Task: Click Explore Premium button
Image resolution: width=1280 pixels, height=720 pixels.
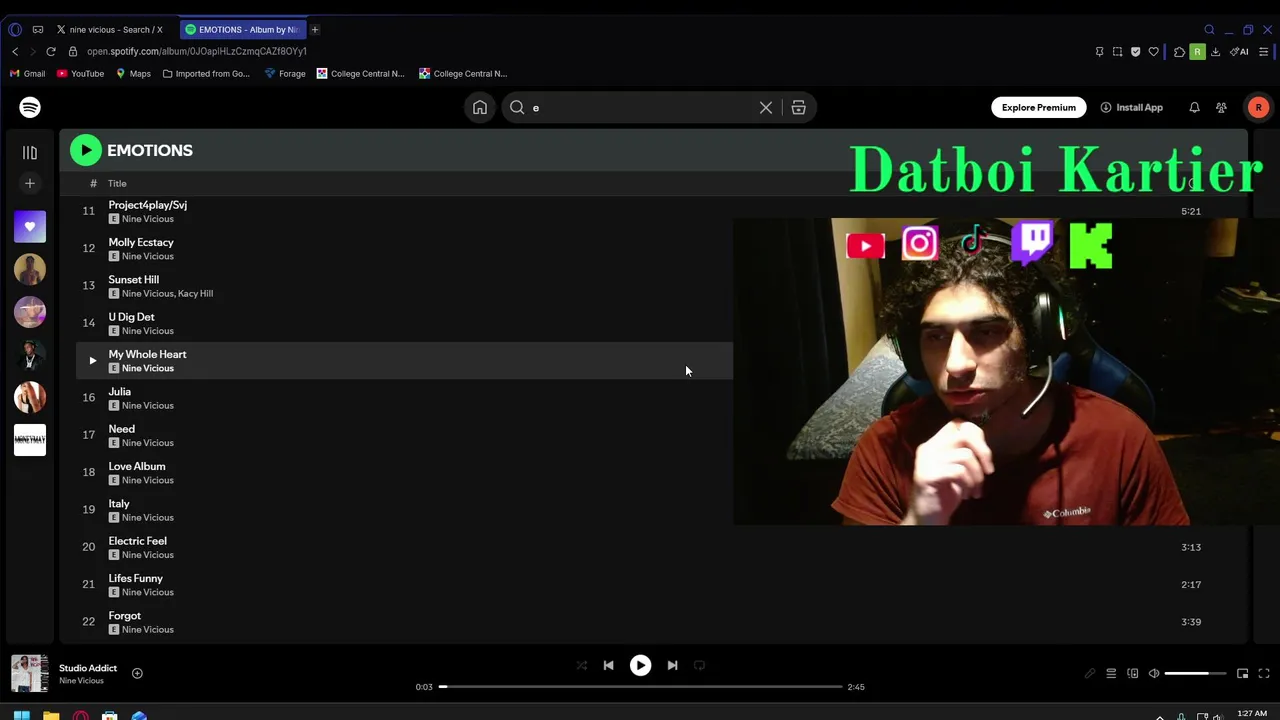Action: tap(1039, 107)
